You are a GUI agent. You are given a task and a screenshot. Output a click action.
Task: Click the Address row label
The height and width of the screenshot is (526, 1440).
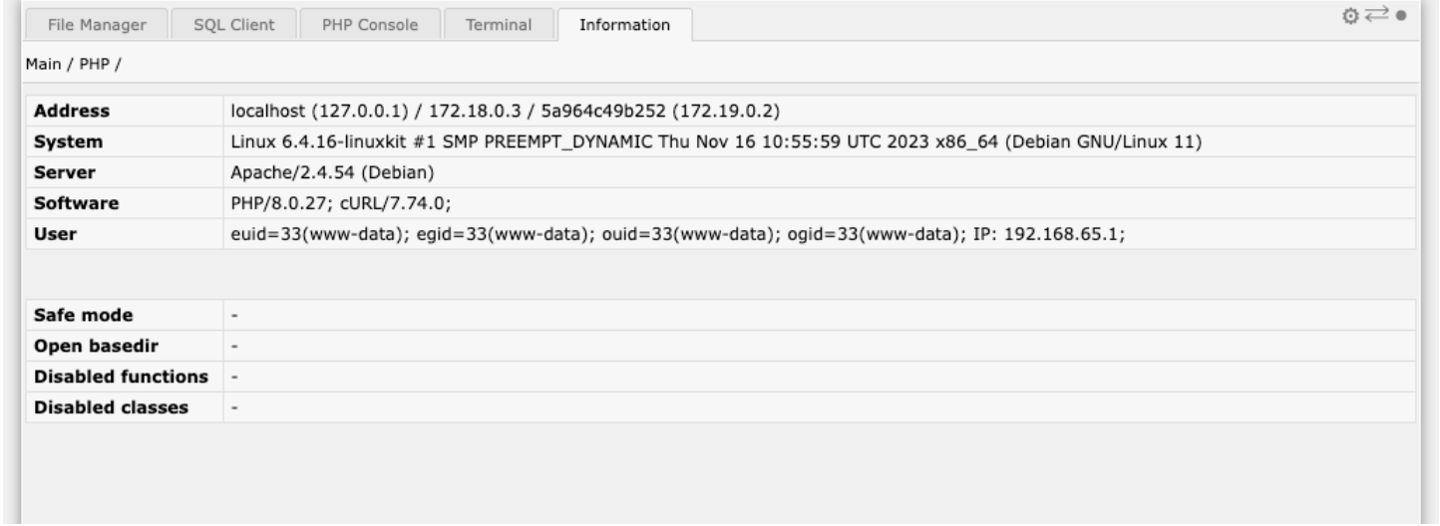[x=72, y=110]
